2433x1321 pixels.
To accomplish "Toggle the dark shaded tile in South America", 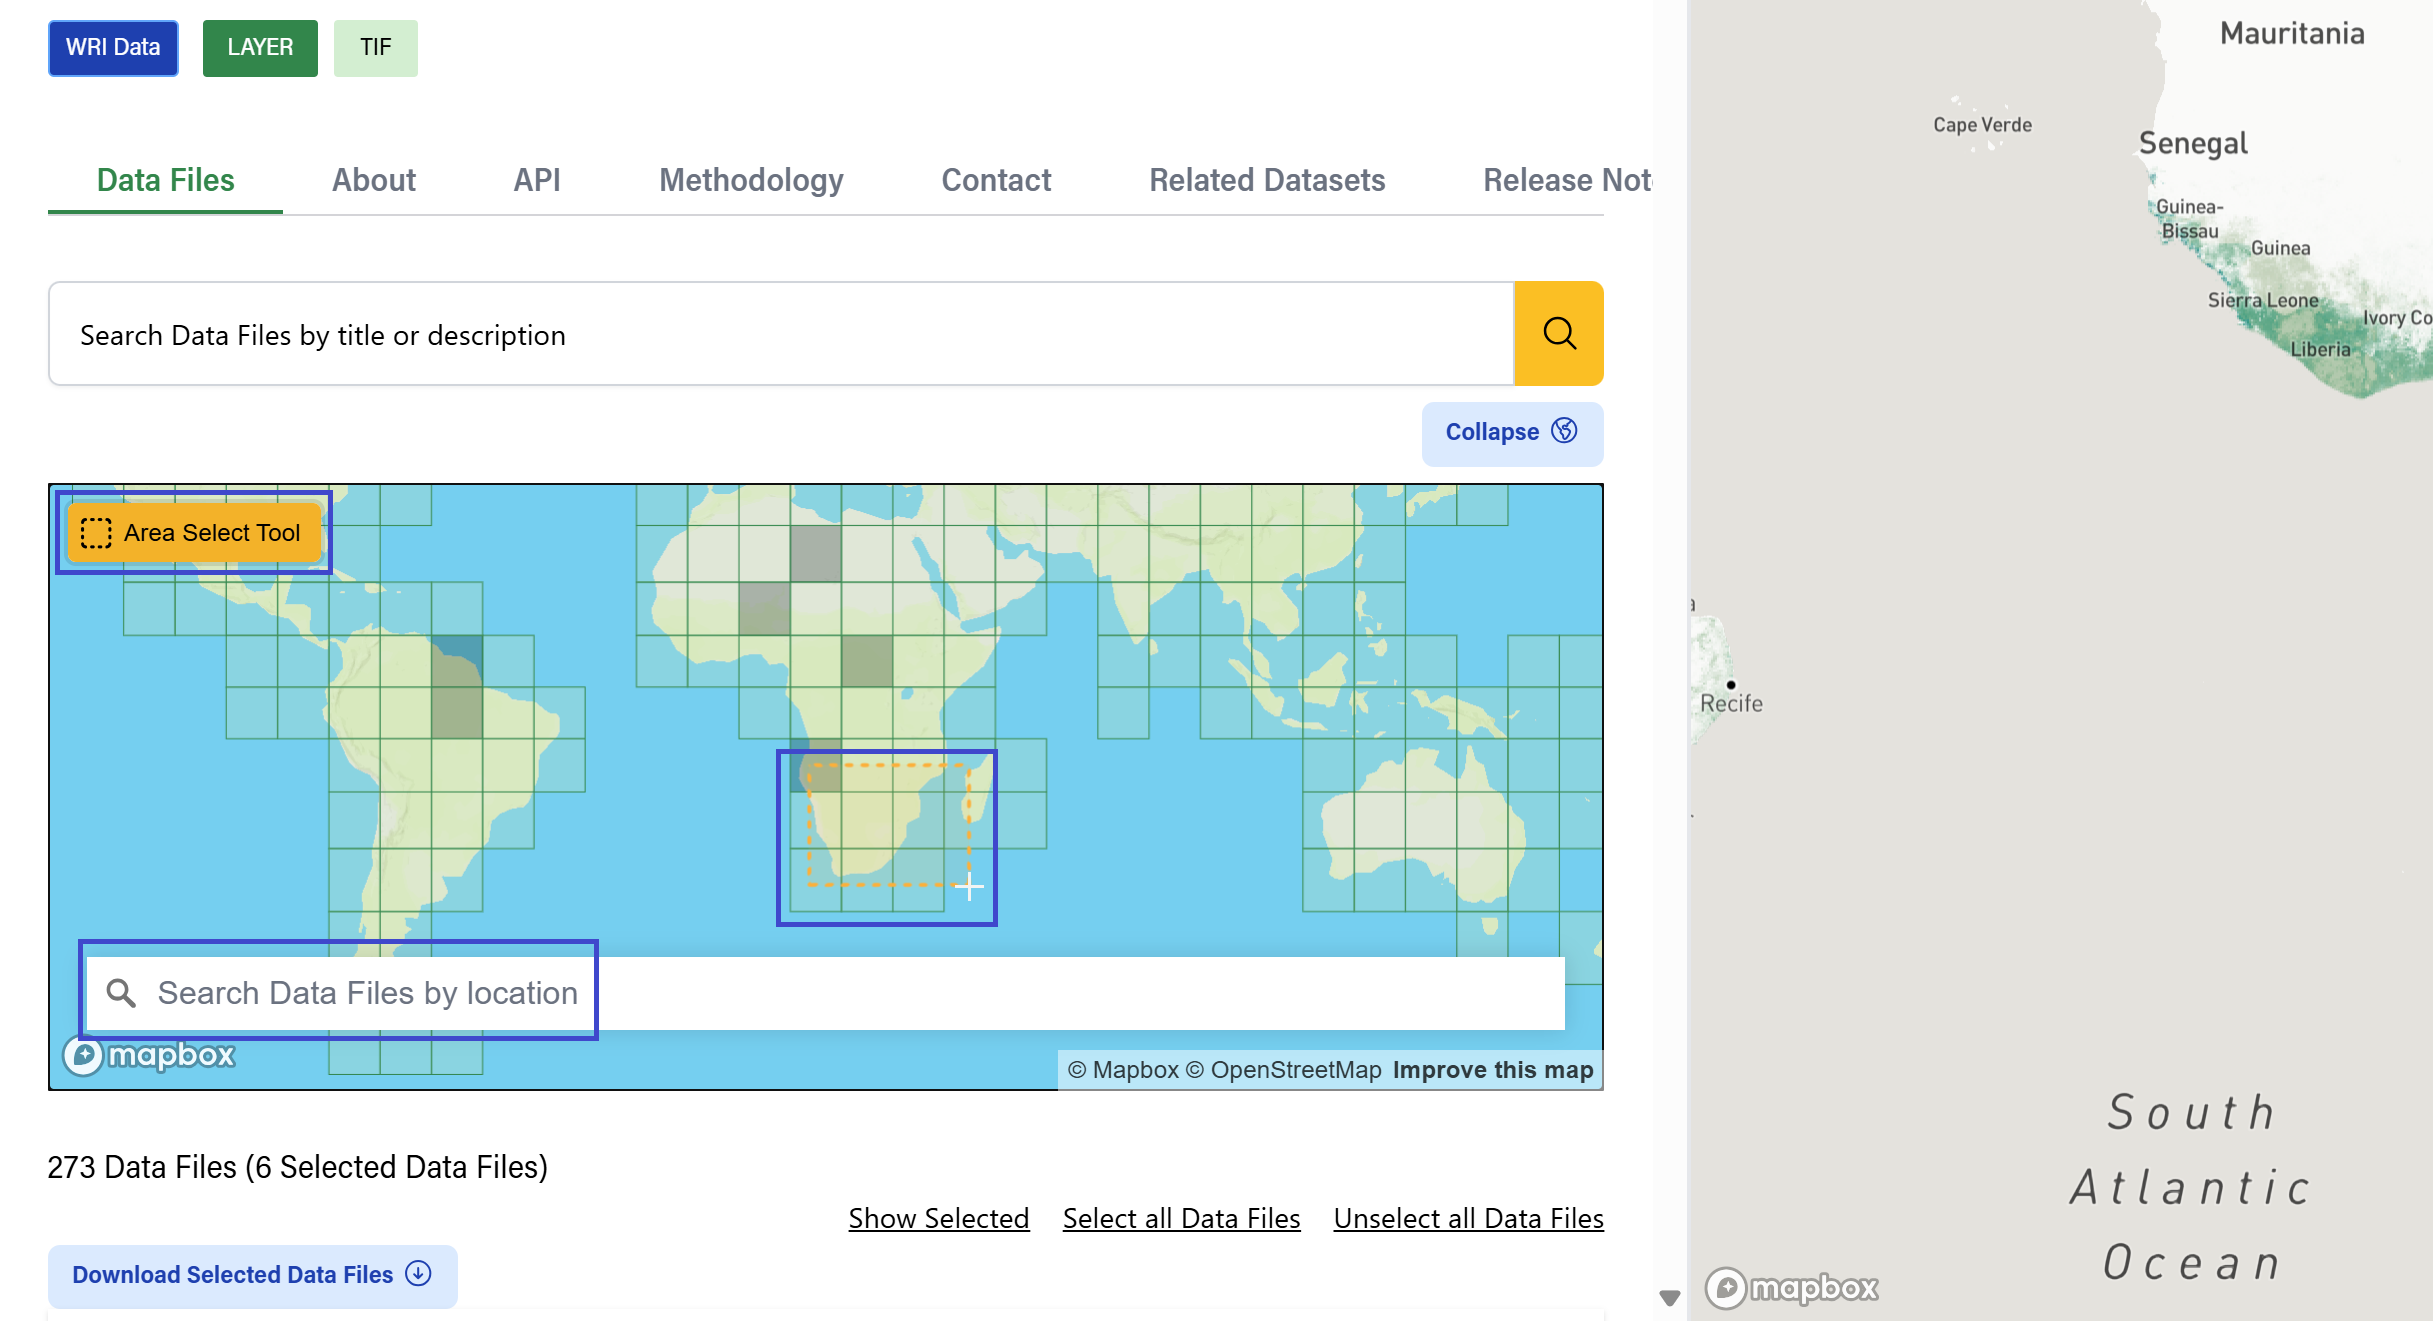I will coord(457,660).
